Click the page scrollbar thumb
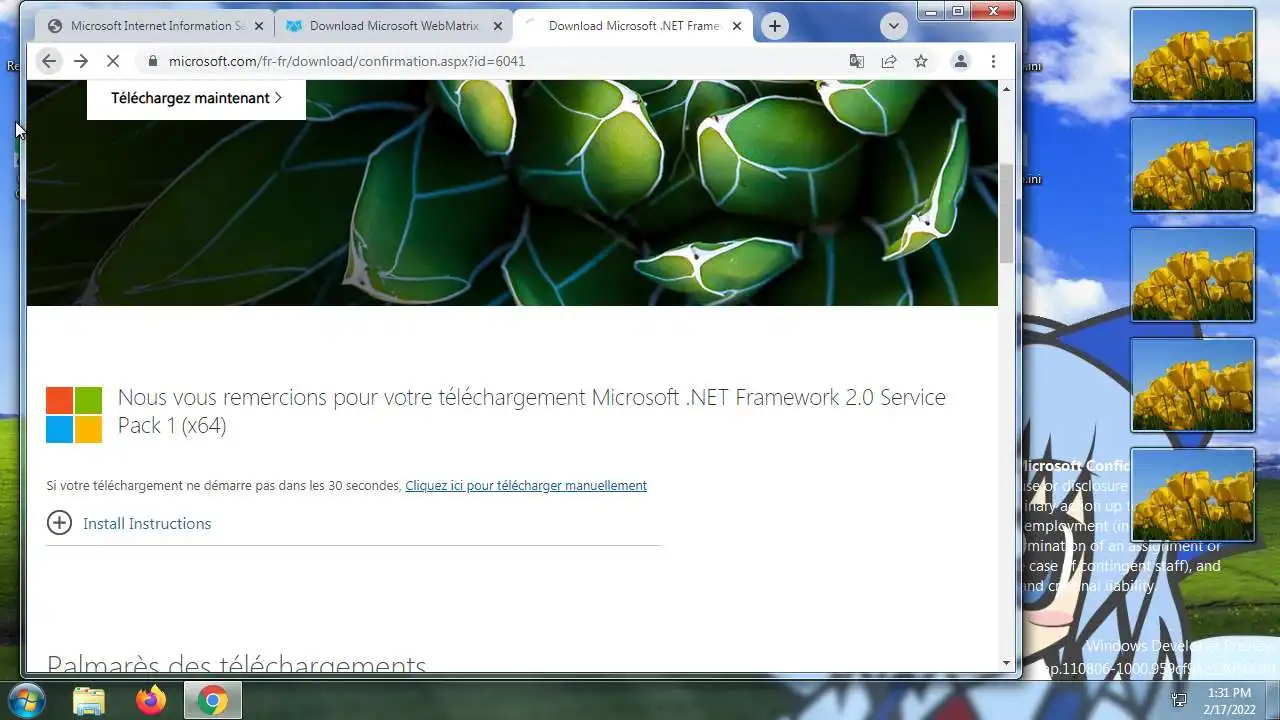The image size is (1280, 720). pos(1007,213)
